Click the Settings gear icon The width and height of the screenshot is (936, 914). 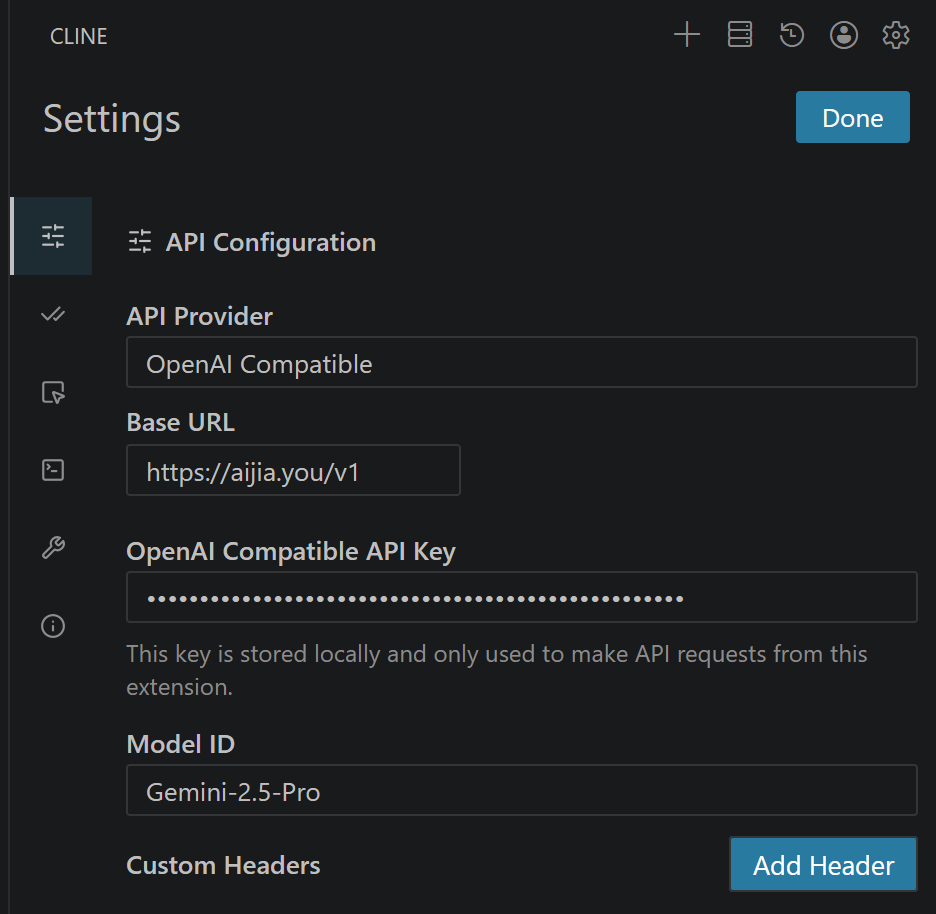pyautogui.click(x=896, y=36)
